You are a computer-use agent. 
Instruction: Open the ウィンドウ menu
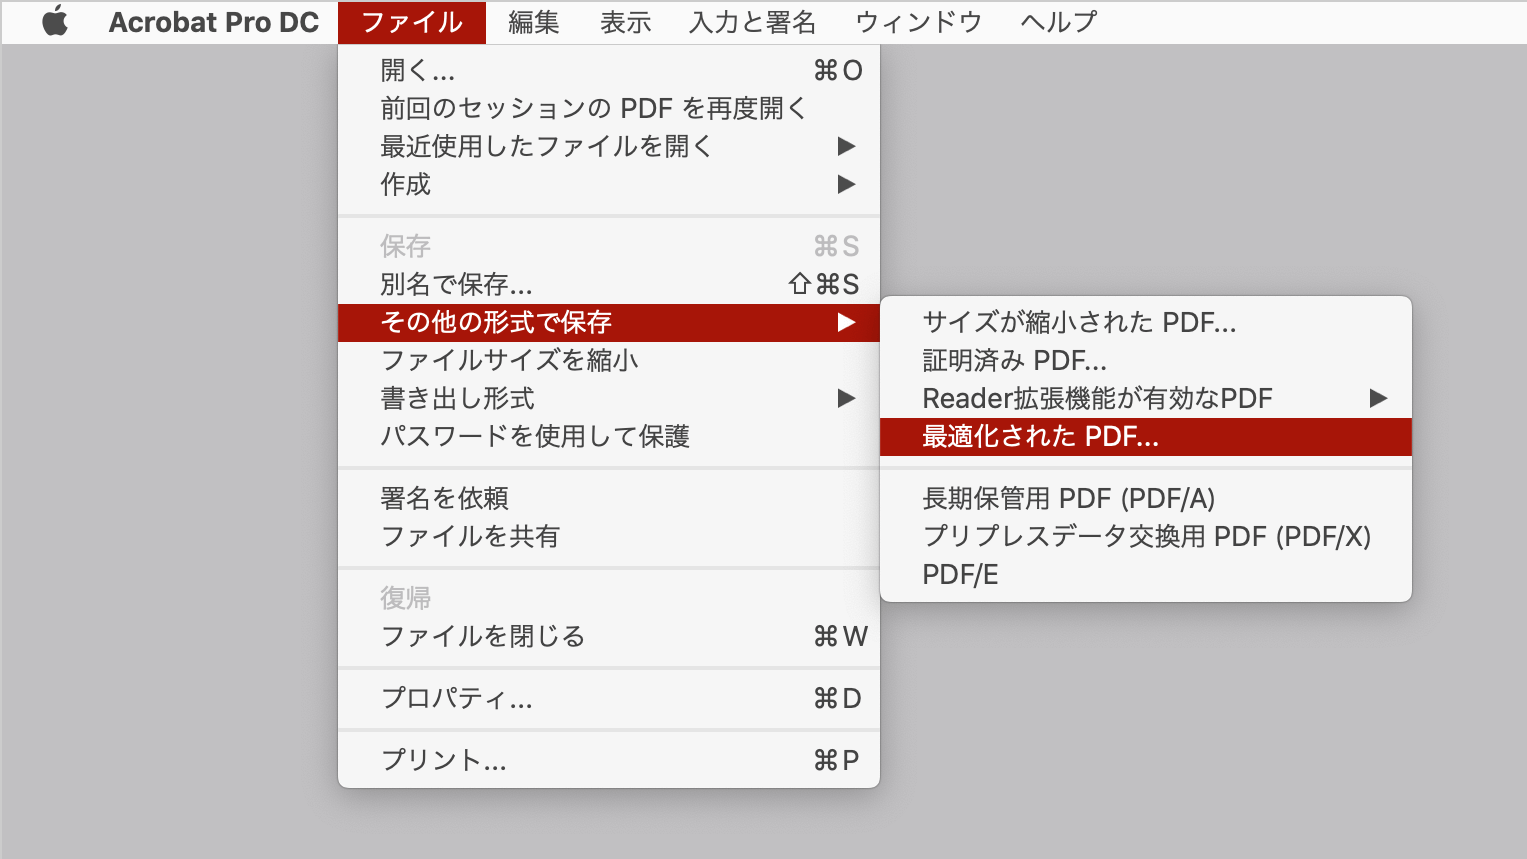(x=918, y=22)
